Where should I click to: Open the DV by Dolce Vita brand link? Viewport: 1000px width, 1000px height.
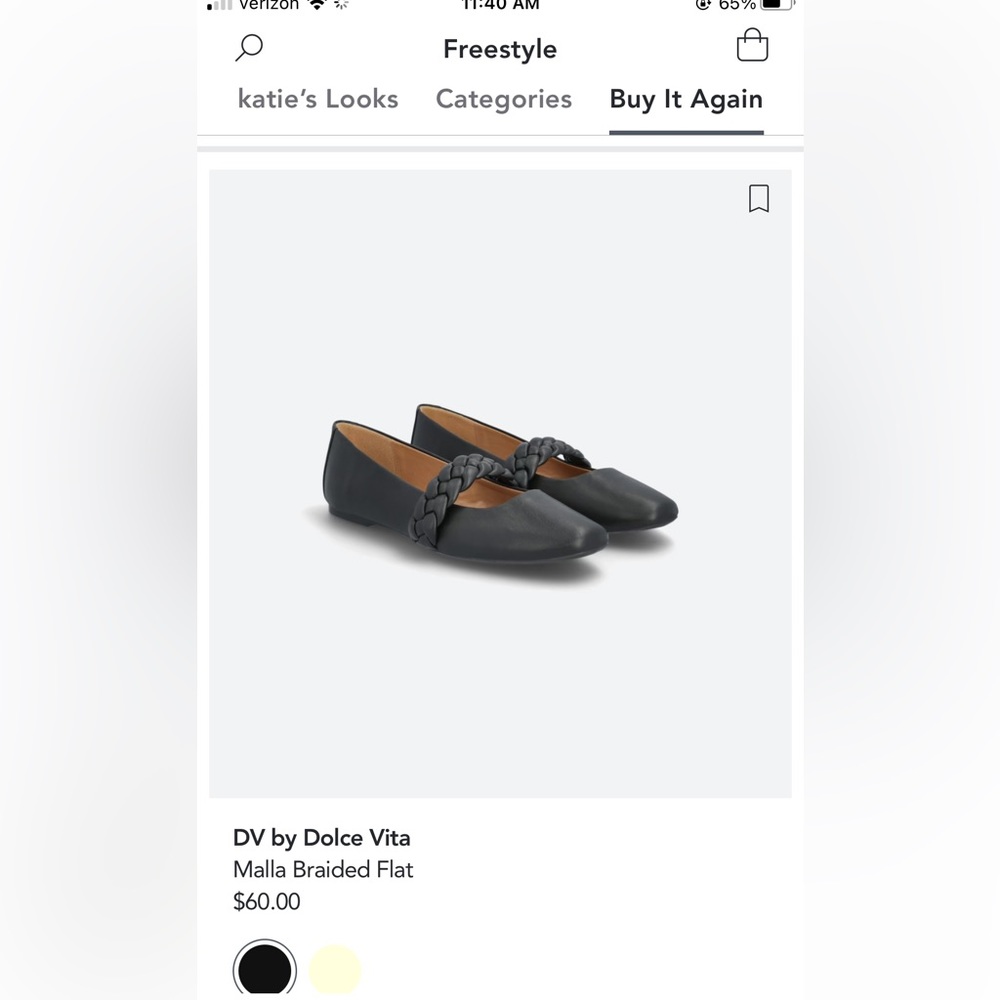point(321,837)
